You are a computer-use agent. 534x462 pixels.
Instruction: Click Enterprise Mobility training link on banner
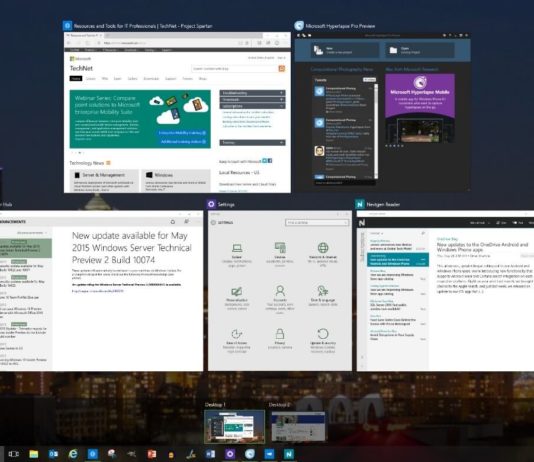coord(182,133)
